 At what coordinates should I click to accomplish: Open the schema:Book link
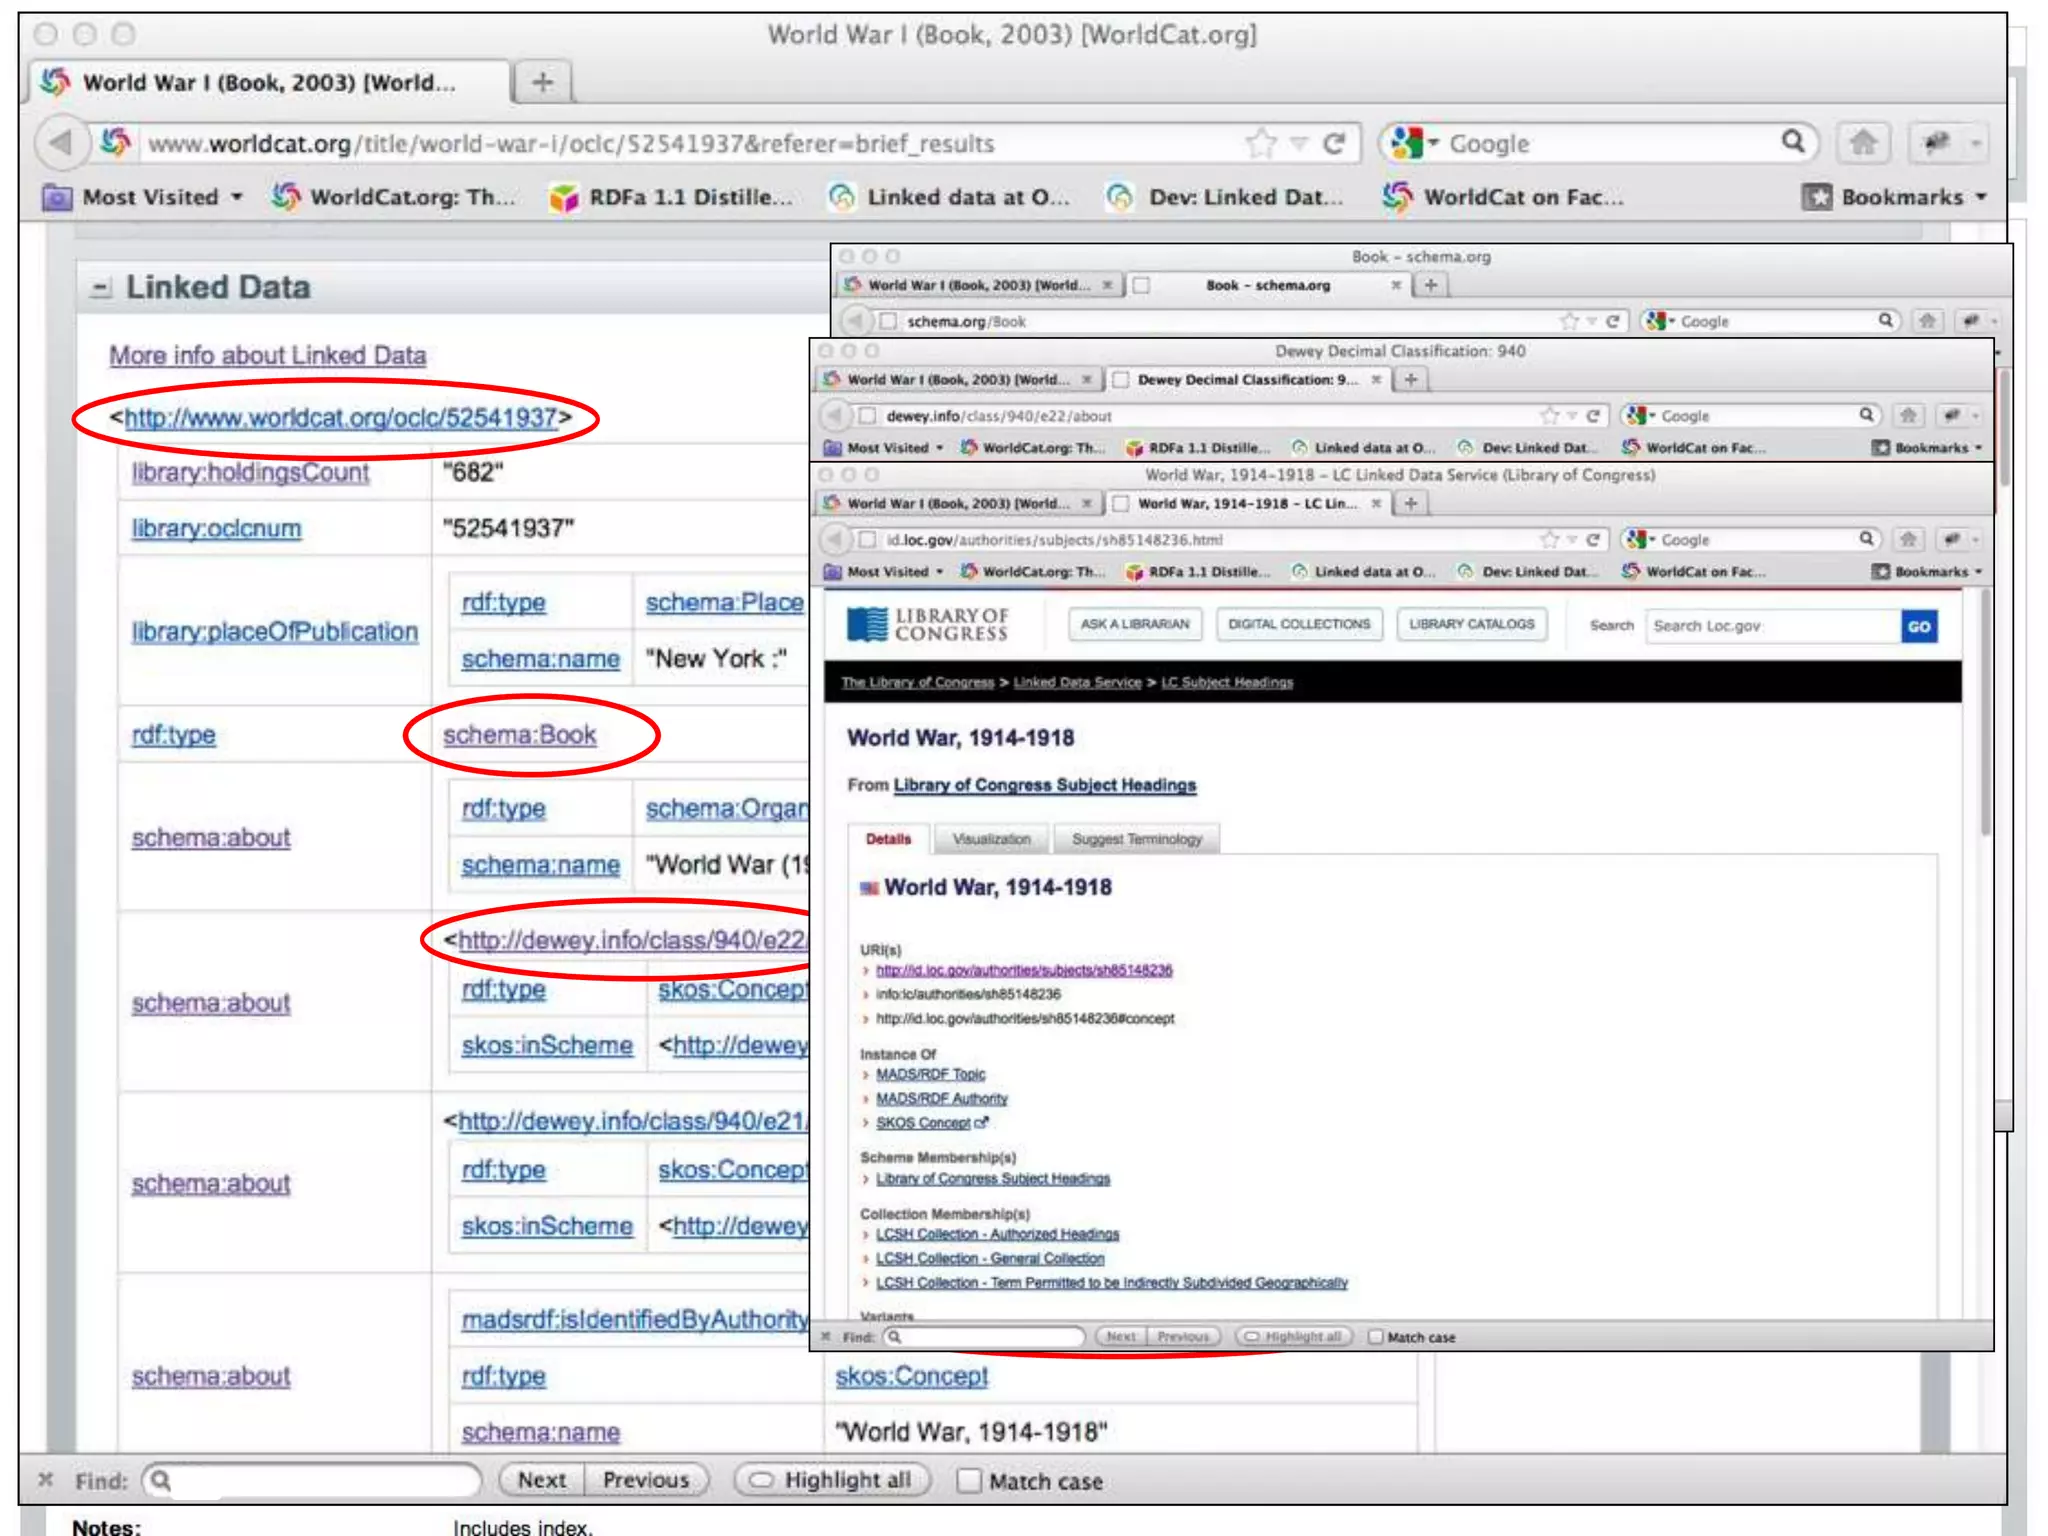point(519,735)
